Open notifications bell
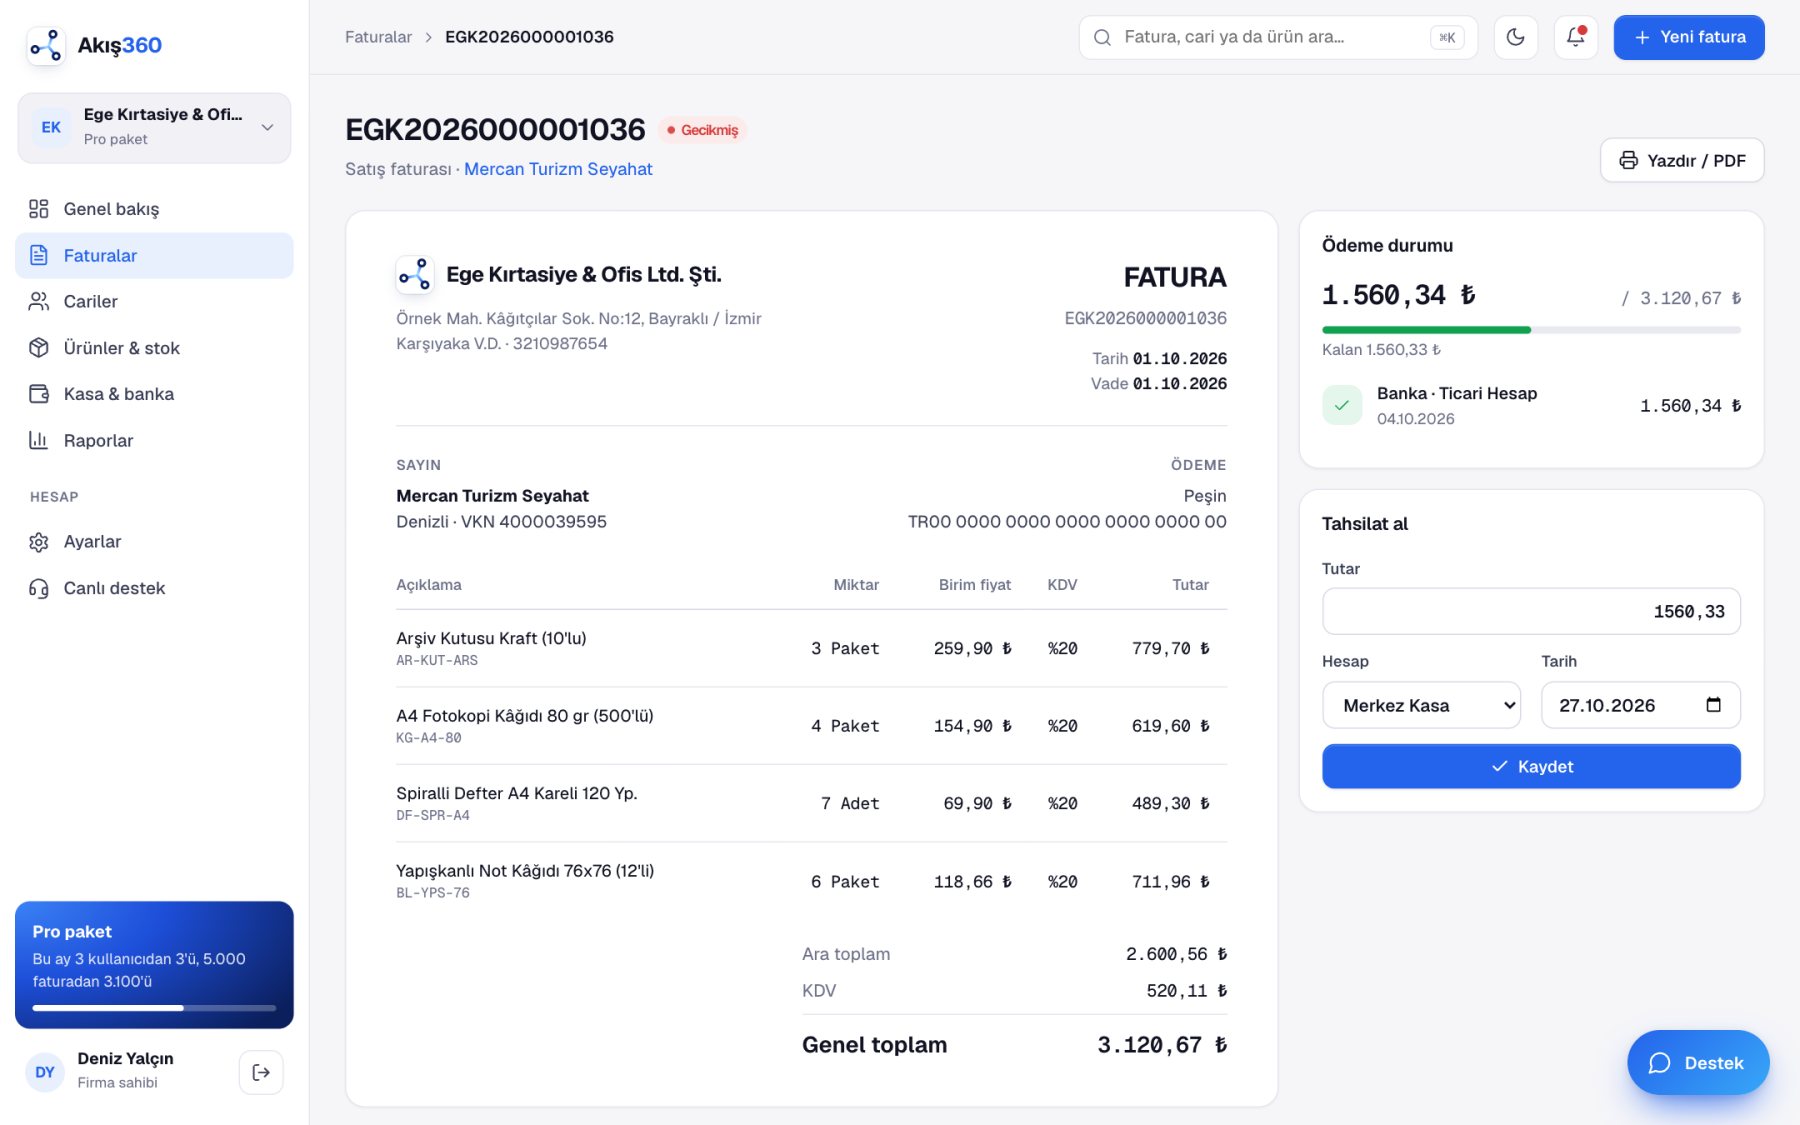The image size is (1800, 1125). [x=1575, y=37]
